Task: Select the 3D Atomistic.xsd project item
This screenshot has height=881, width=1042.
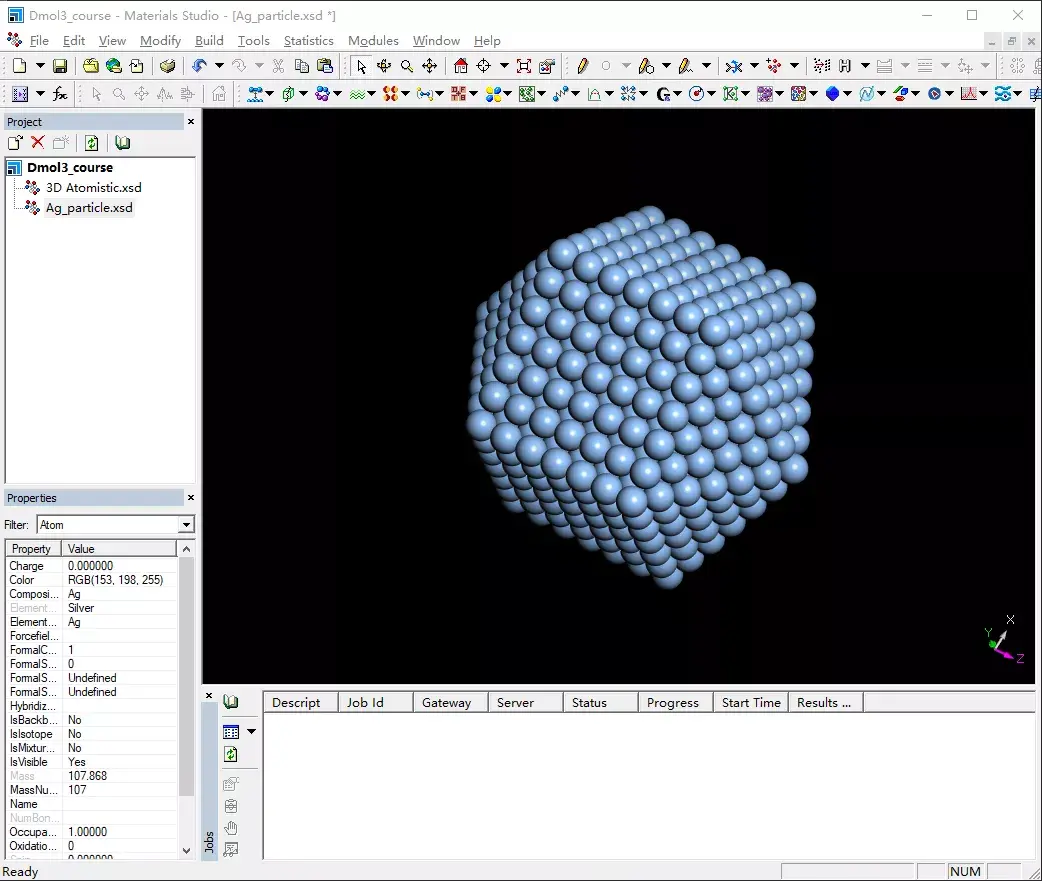Action: (93, 187)
